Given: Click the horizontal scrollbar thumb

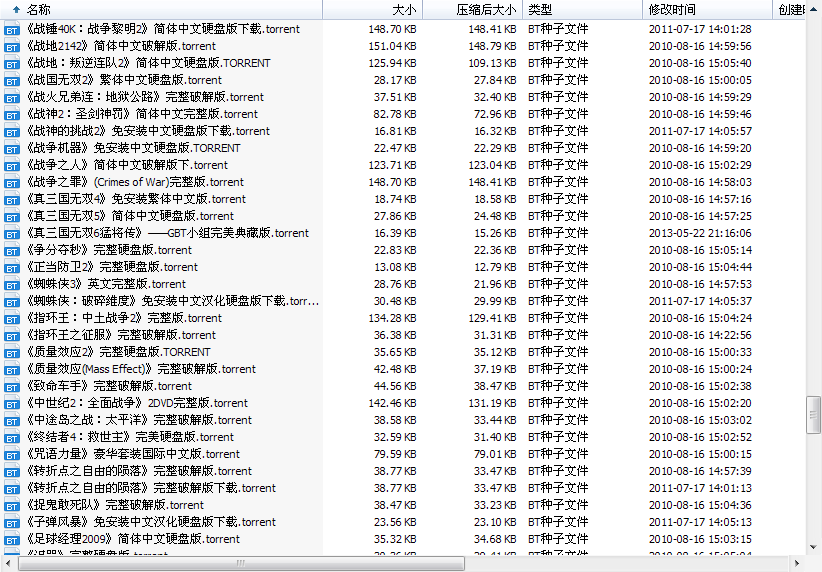Looking at the screenshot, I should 241,564.
